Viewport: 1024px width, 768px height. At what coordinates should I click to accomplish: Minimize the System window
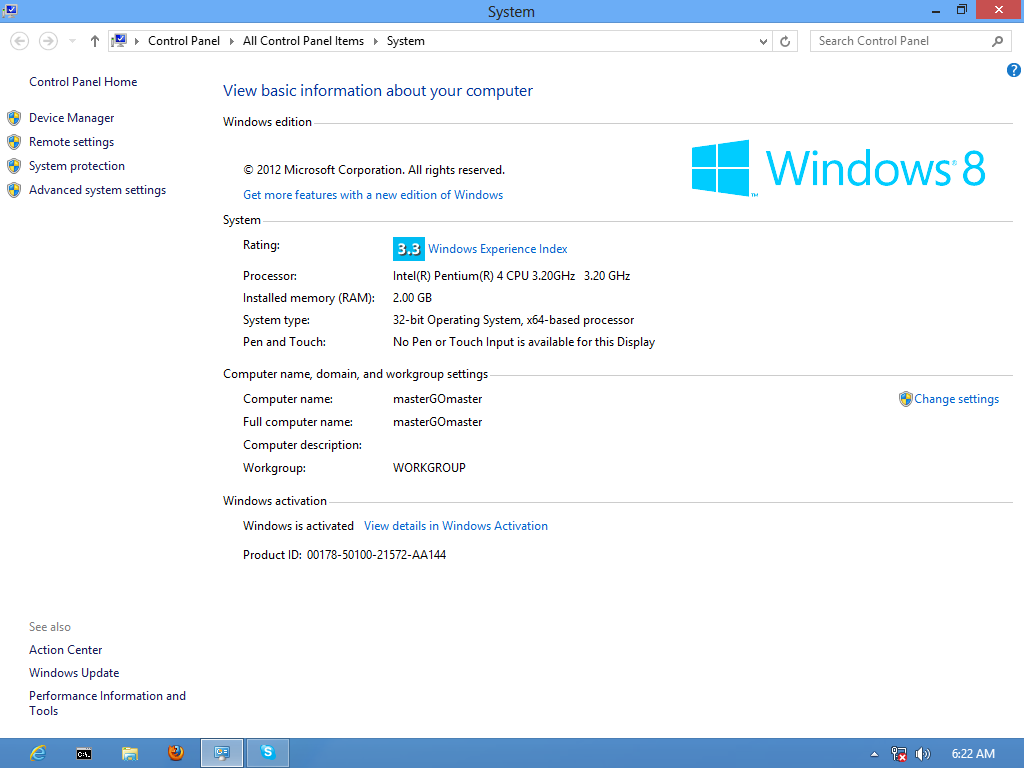pos(936,10)
